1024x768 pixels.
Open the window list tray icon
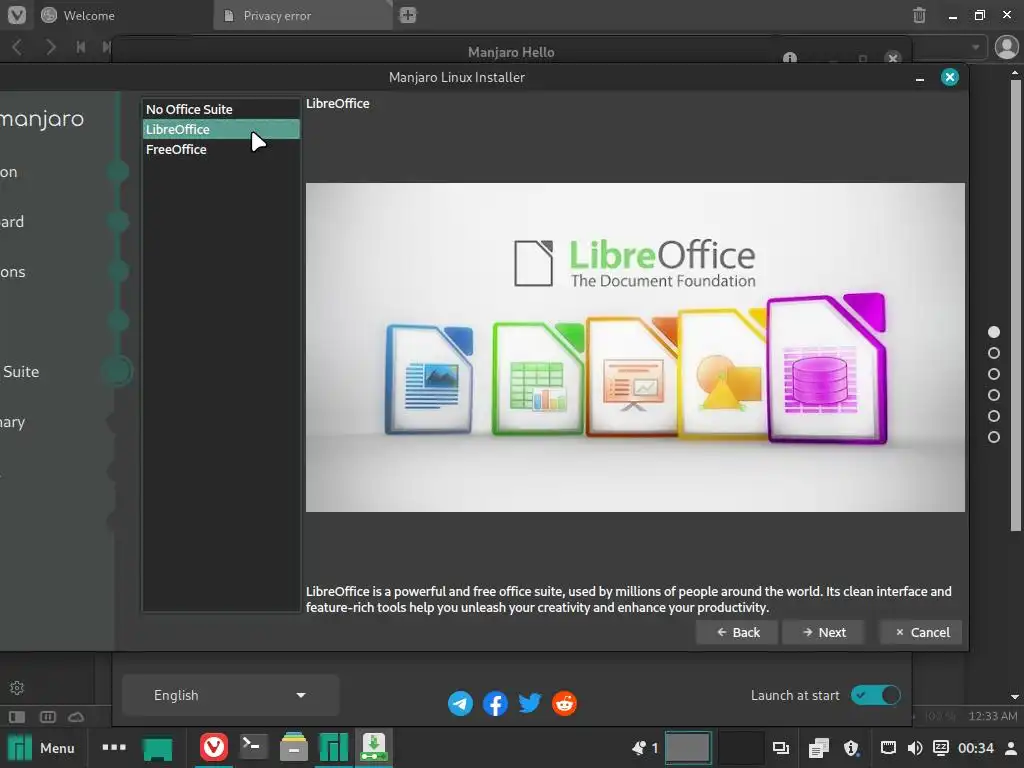pyautogui.click(x=781, y=748)
